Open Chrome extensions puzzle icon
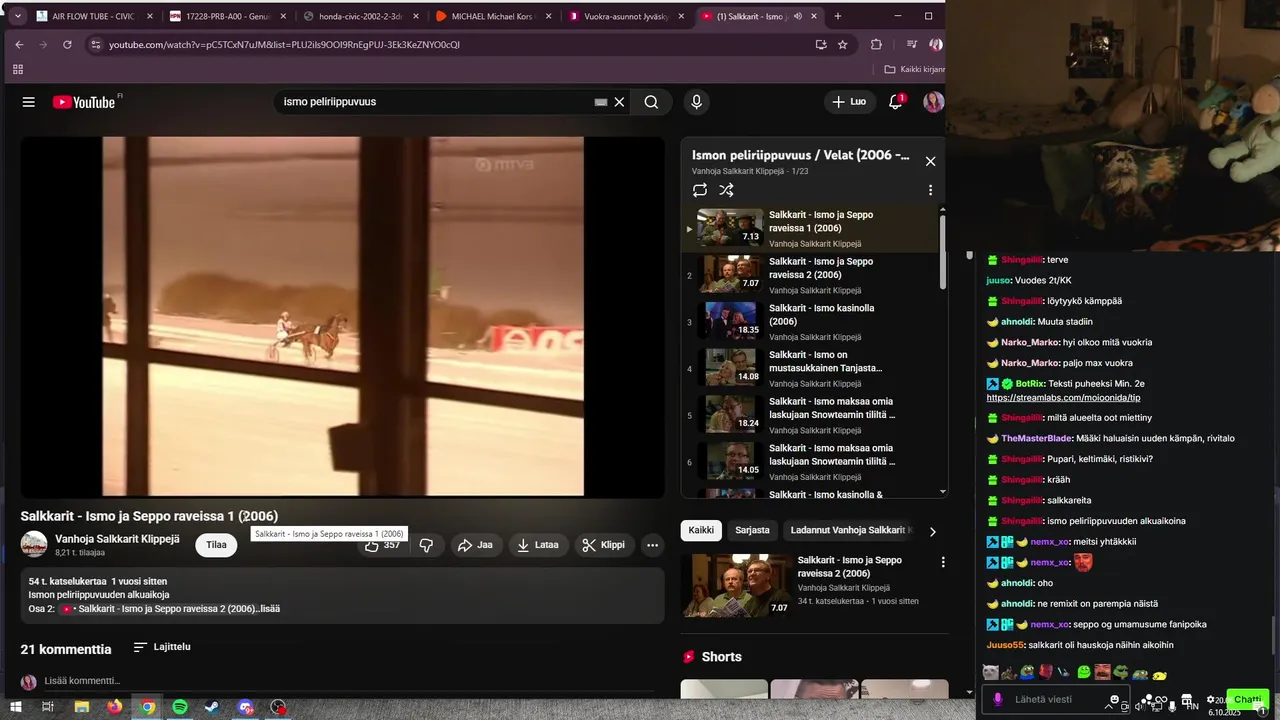 pyautogui.click(x=876, y=44)
